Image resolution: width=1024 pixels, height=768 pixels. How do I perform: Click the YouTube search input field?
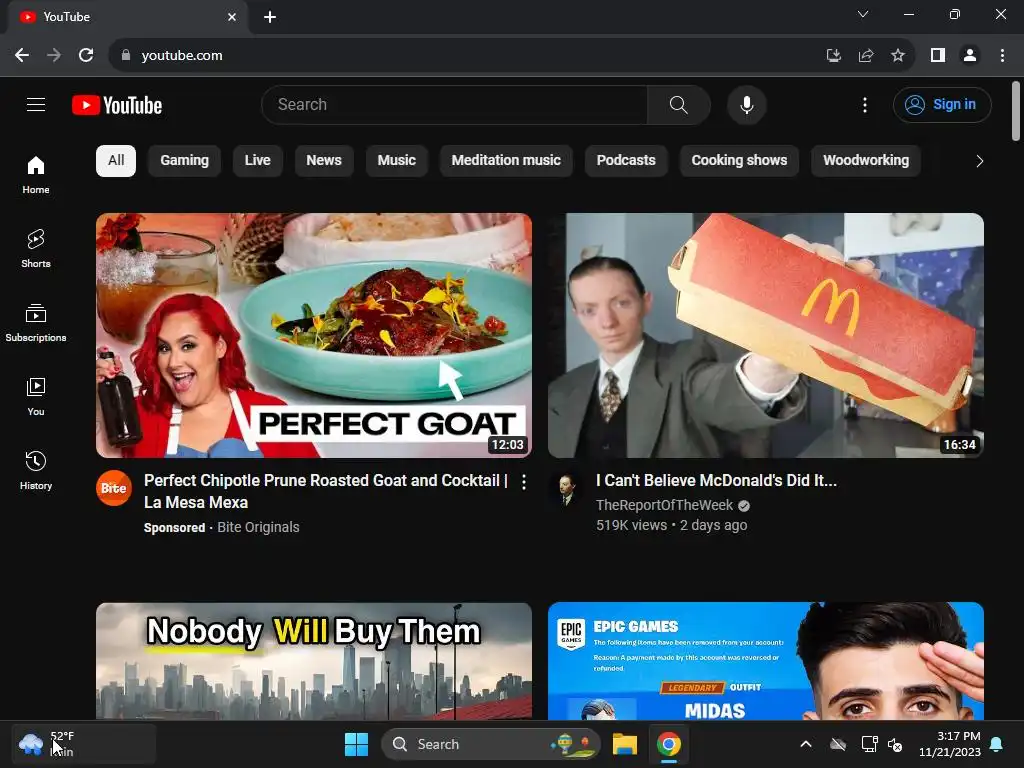[455, 104]
